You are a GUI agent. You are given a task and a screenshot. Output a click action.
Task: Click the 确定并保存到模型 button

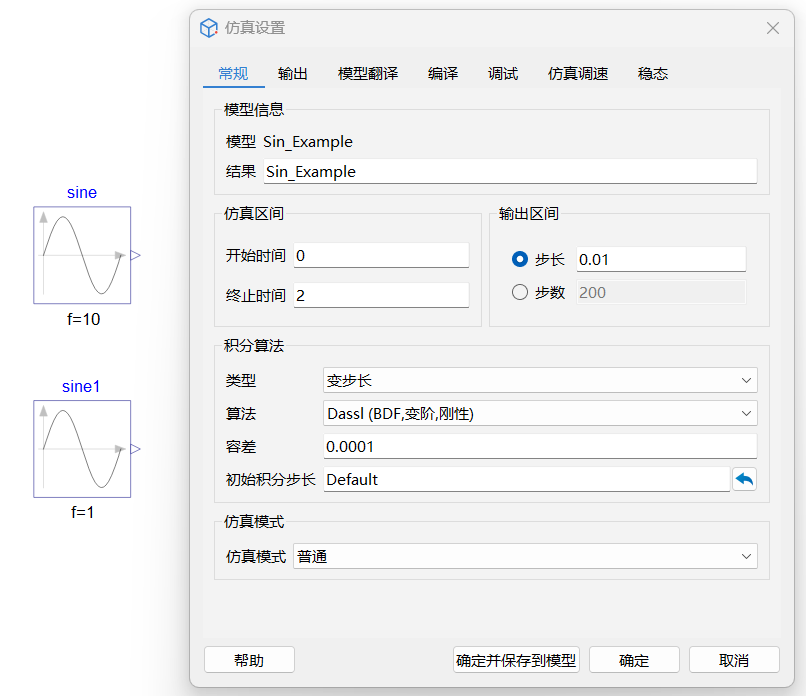516,660
